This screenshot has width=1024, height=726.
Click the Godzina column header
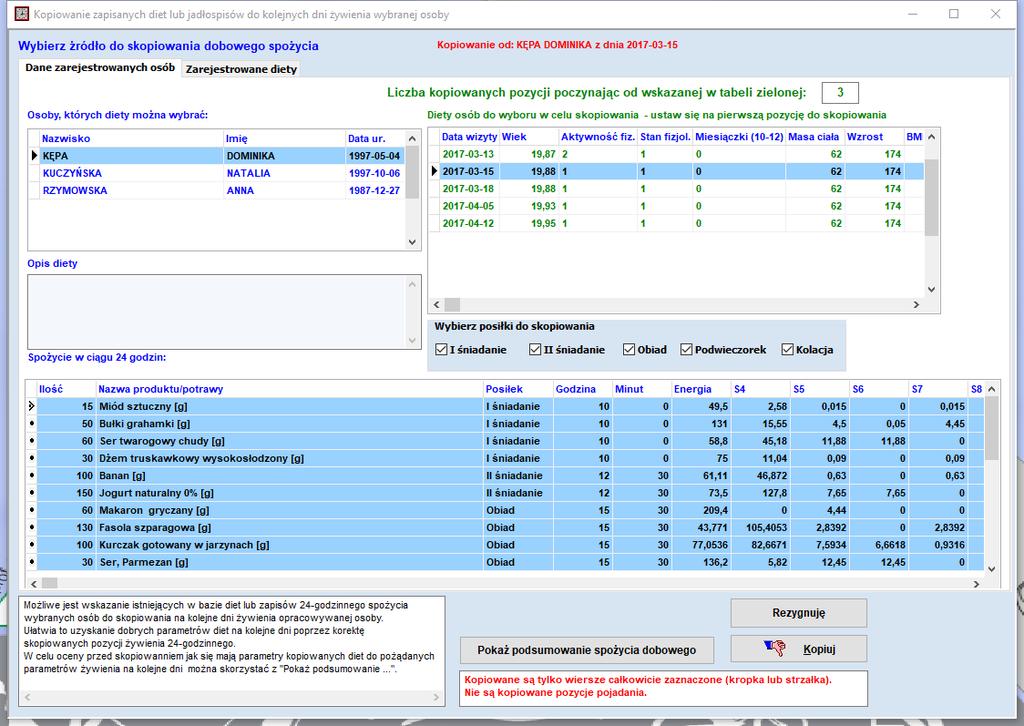click(x=583, y=388)
